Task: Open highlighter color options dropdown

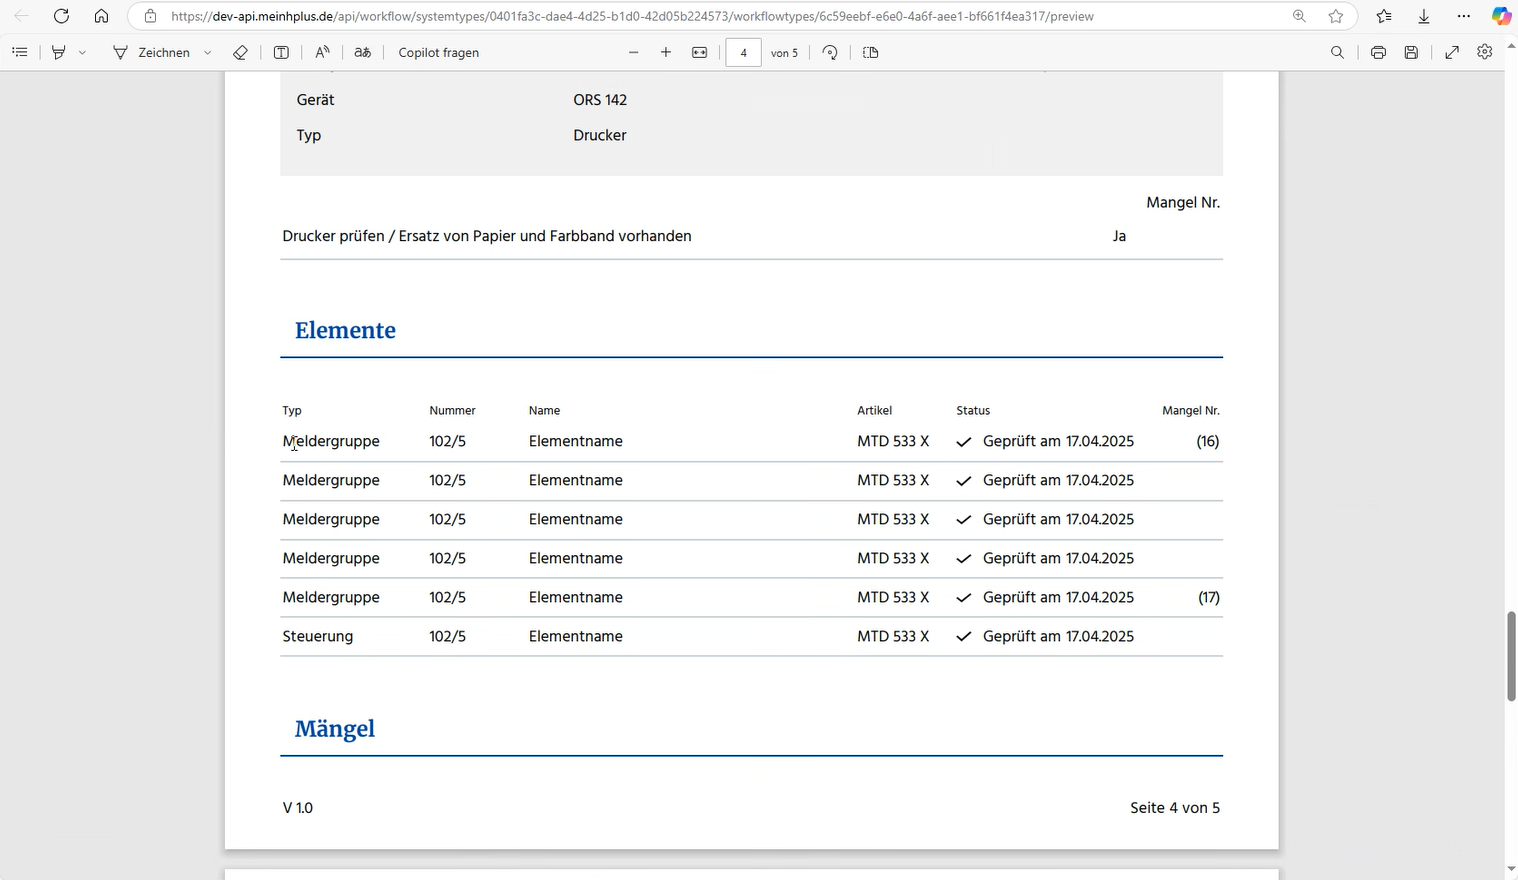Action: [82, 52]
